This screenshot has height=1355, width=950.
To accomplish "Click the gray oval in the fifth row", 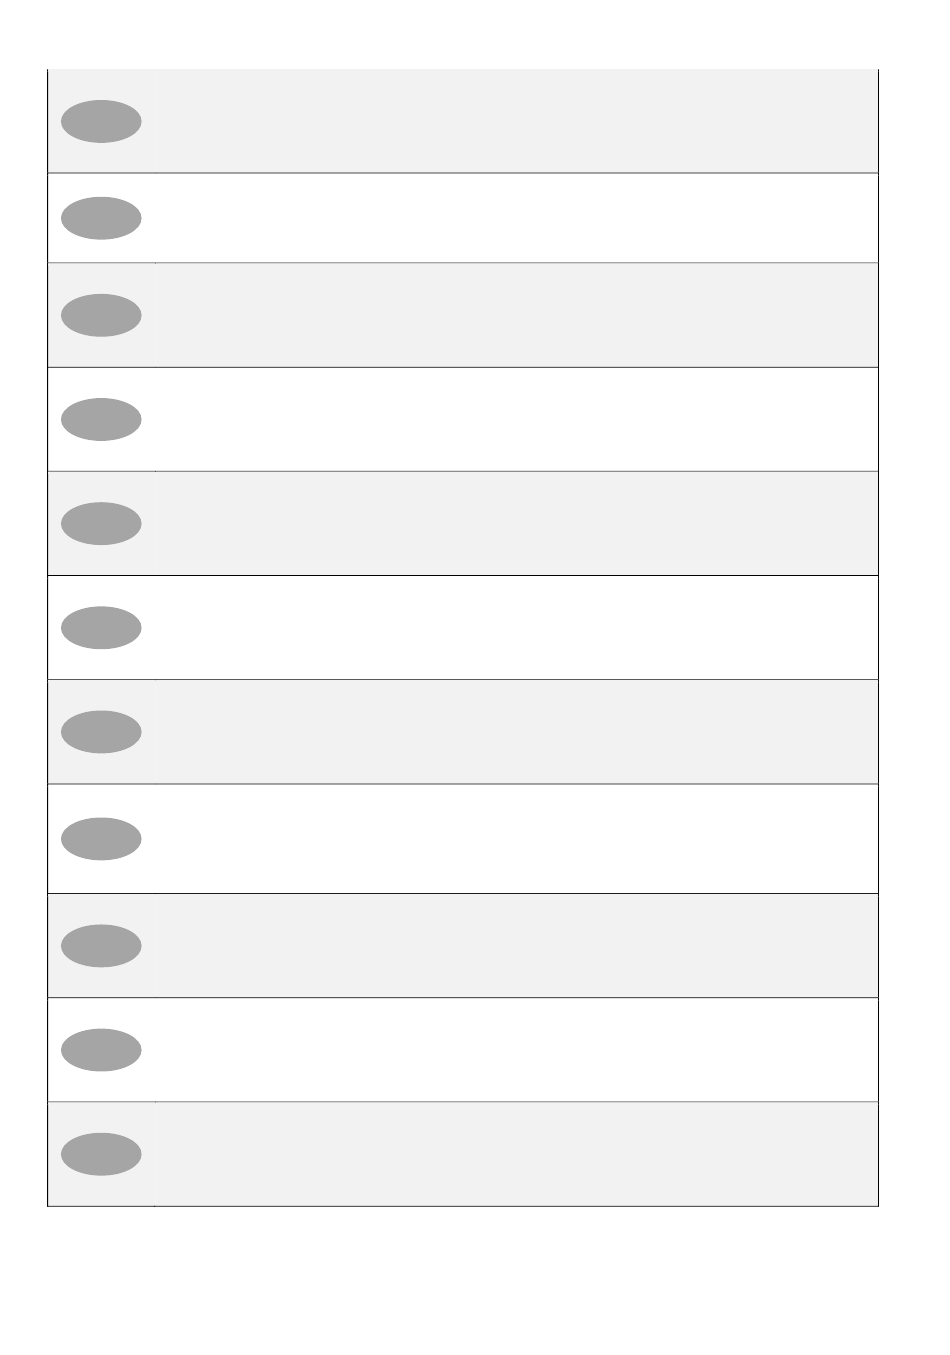I will [101, 523].
